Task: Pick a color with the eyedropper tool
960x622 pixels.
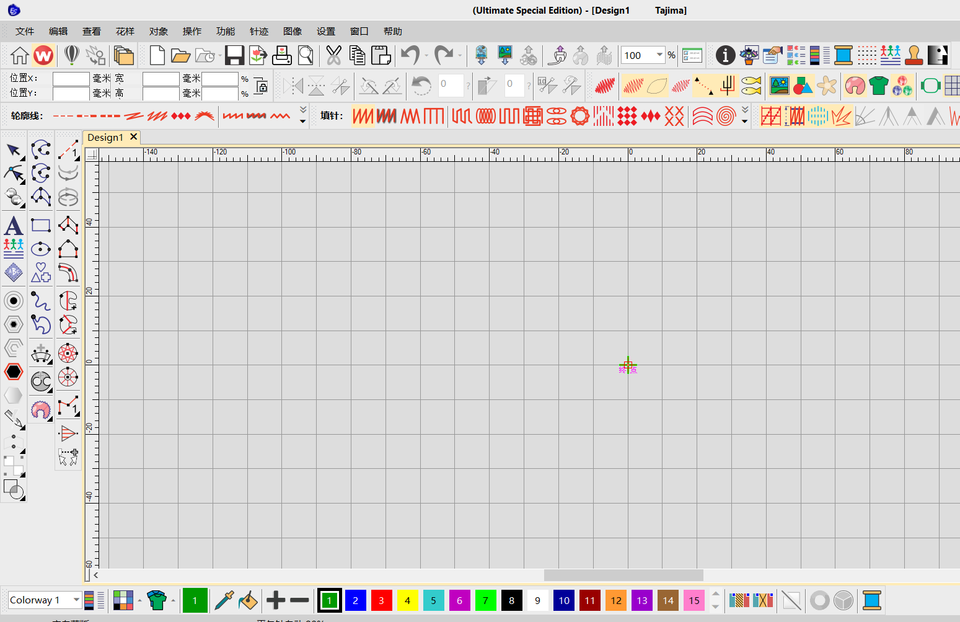Action: [223, 600]
